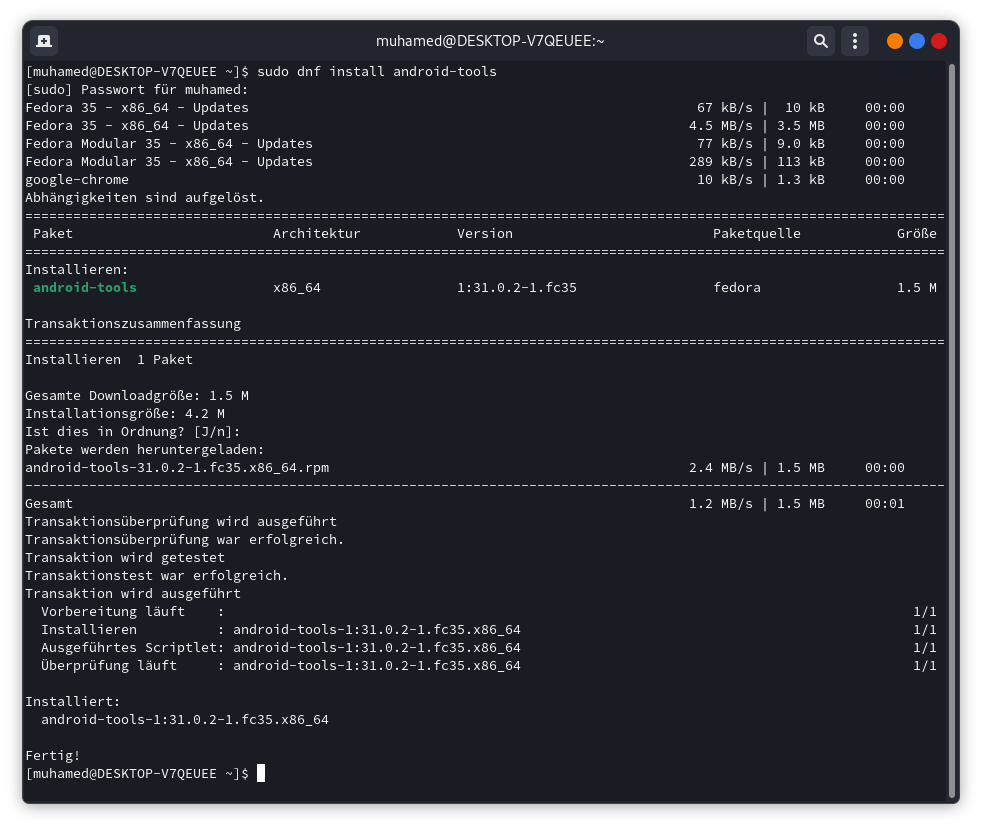
Task: Click the "113 kB" download size
Action: pyautogui.click(x=801, y=162)
